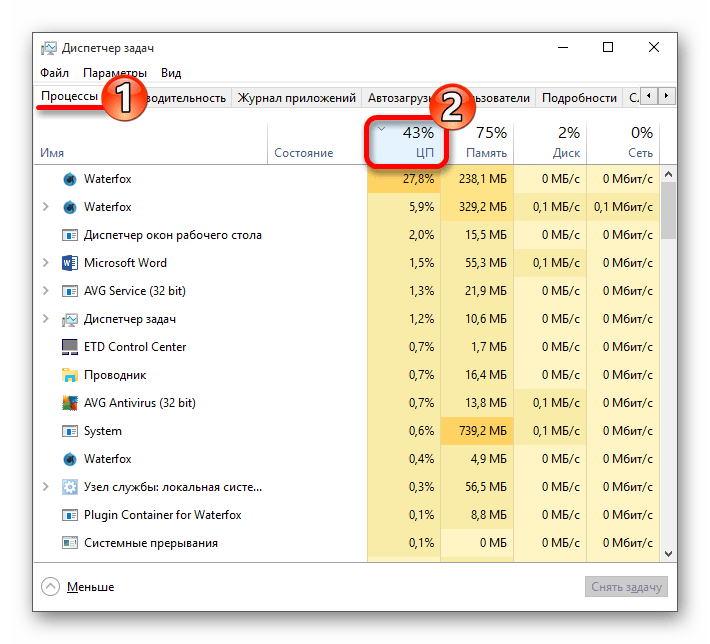Sort by the Сеть 0% column header
Image resolution: width=710 pixels, height=644 pixels.
point(623,143)
